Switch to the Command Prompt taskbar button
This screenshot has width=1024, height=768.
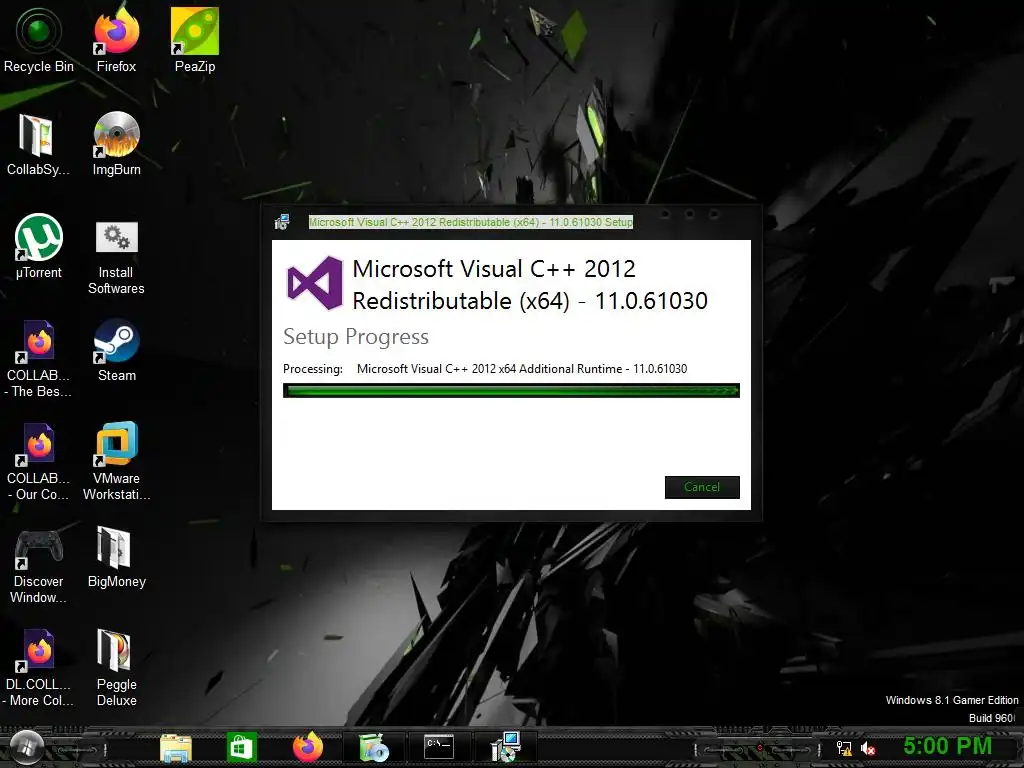tap(439, 746)
